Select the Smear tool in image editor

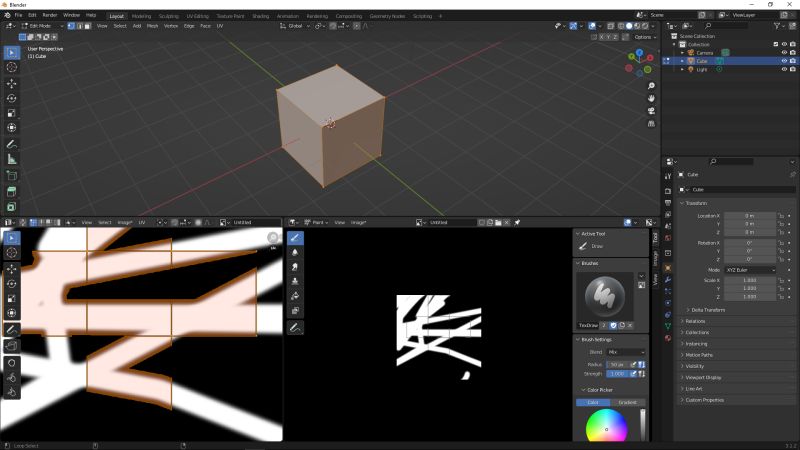(295, 267)
